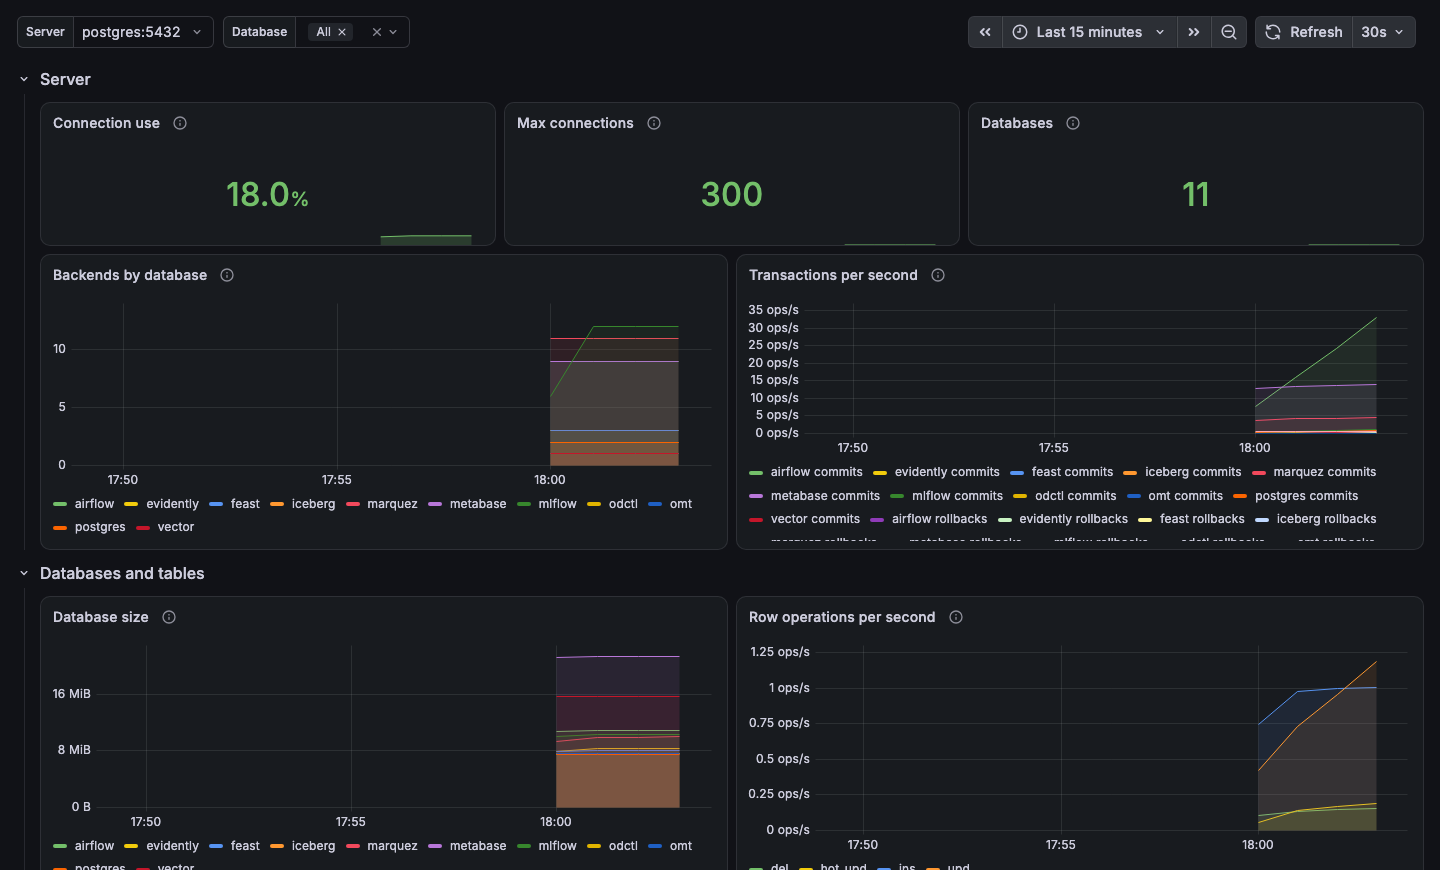Viewport: 1440px width, 870px height.
Task: Click the Connection use panel title
Action: (106, 123)
